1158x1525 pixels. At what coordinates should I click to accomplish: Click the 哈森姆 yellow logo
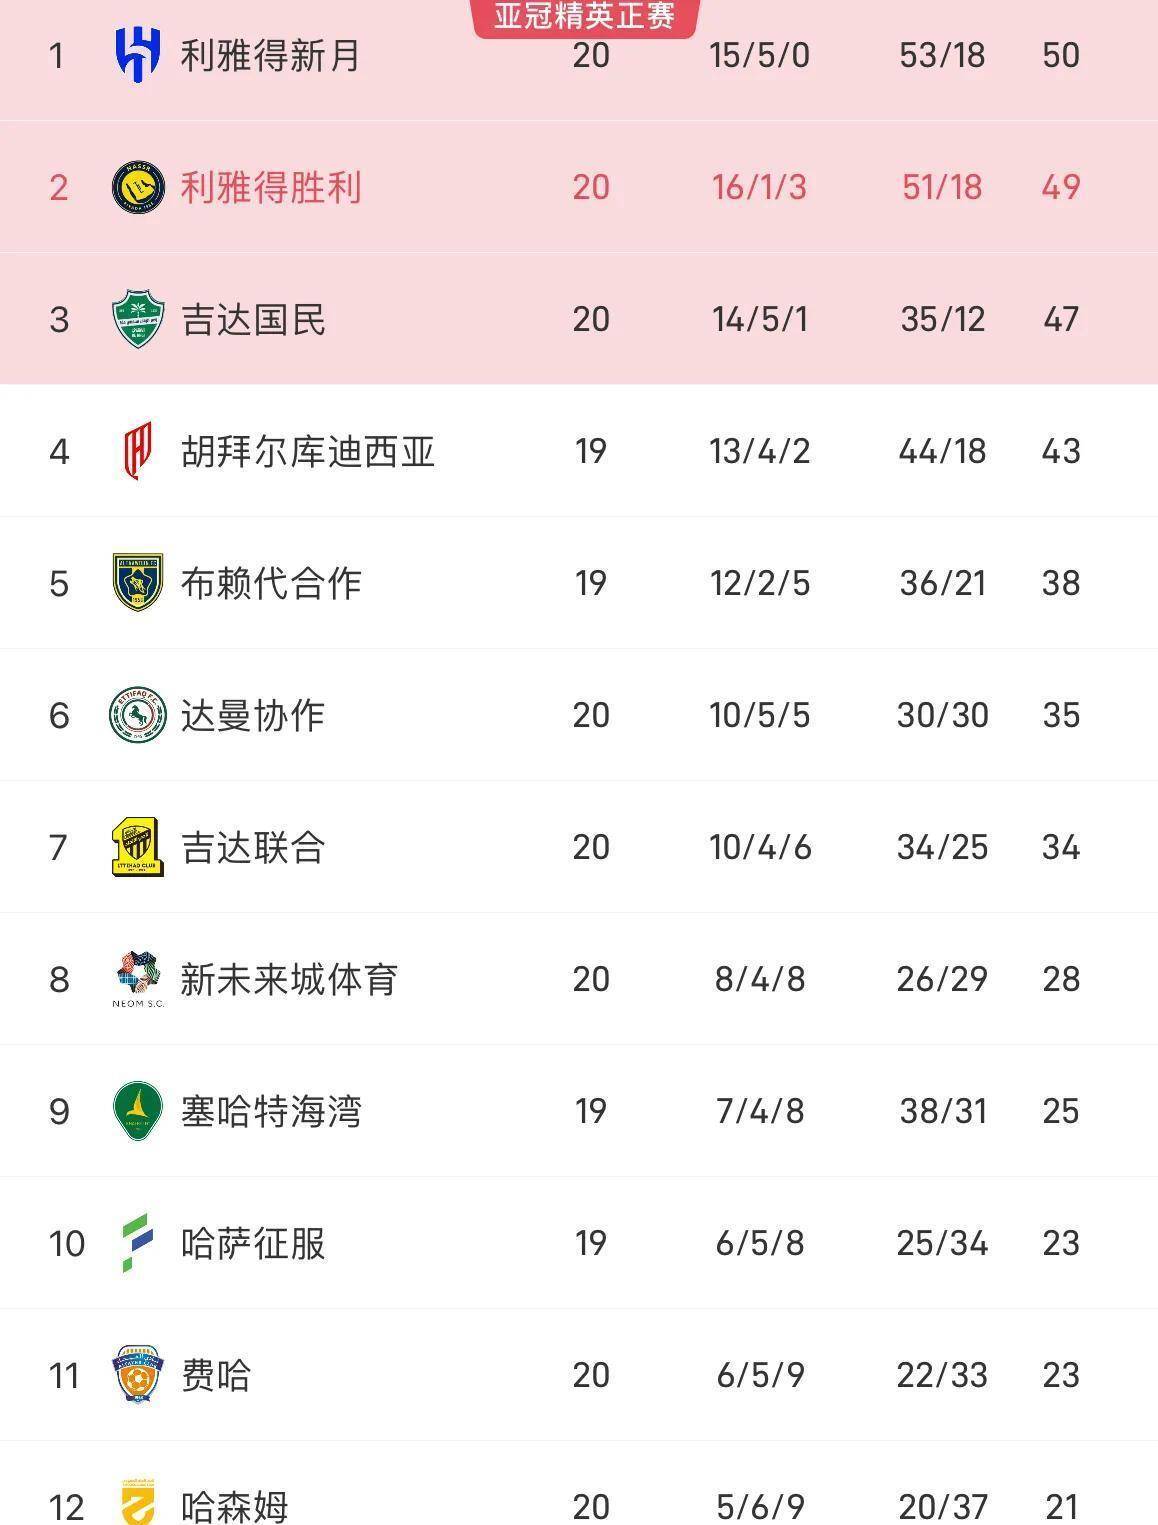[137, 1503]
